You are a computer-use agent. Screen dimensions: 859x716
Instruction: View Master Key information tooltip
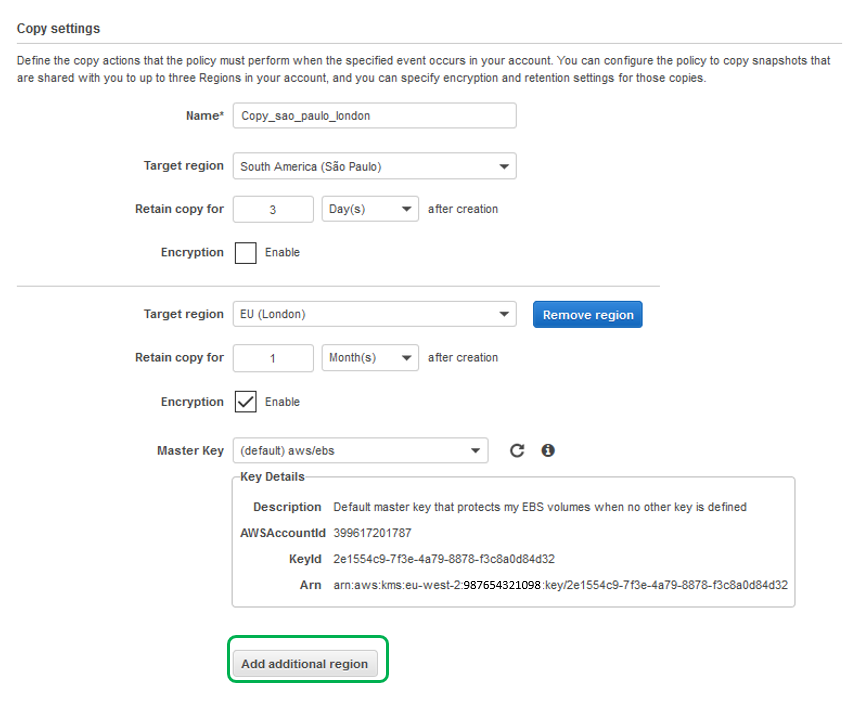[547, 450]
